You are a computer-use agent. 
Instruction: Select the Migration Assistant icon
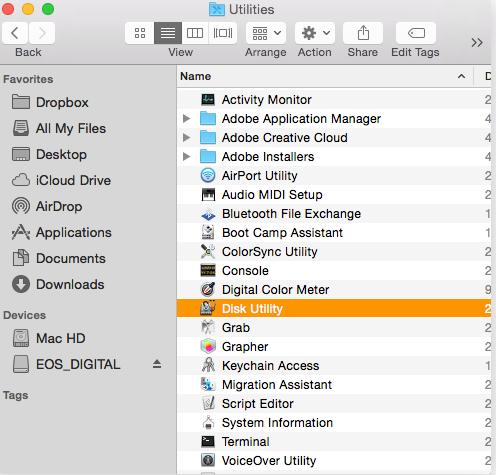tap(208, 384)
